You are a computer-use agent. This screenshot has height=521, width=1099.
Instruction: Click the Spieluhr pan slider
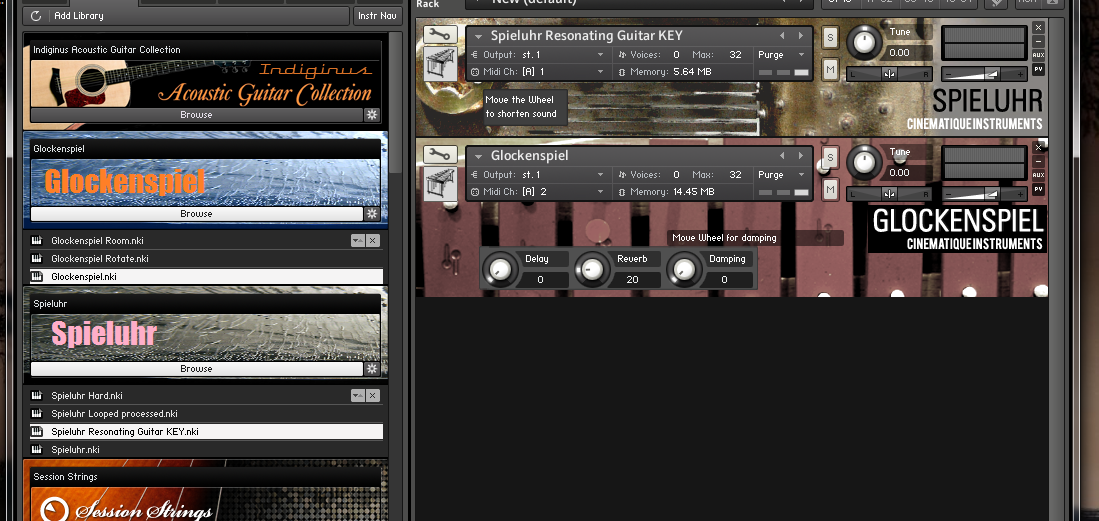coord(889,74)
